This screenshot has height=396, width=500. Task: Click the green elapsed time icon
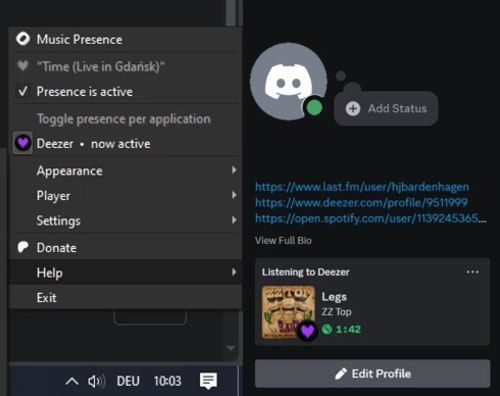327,329
